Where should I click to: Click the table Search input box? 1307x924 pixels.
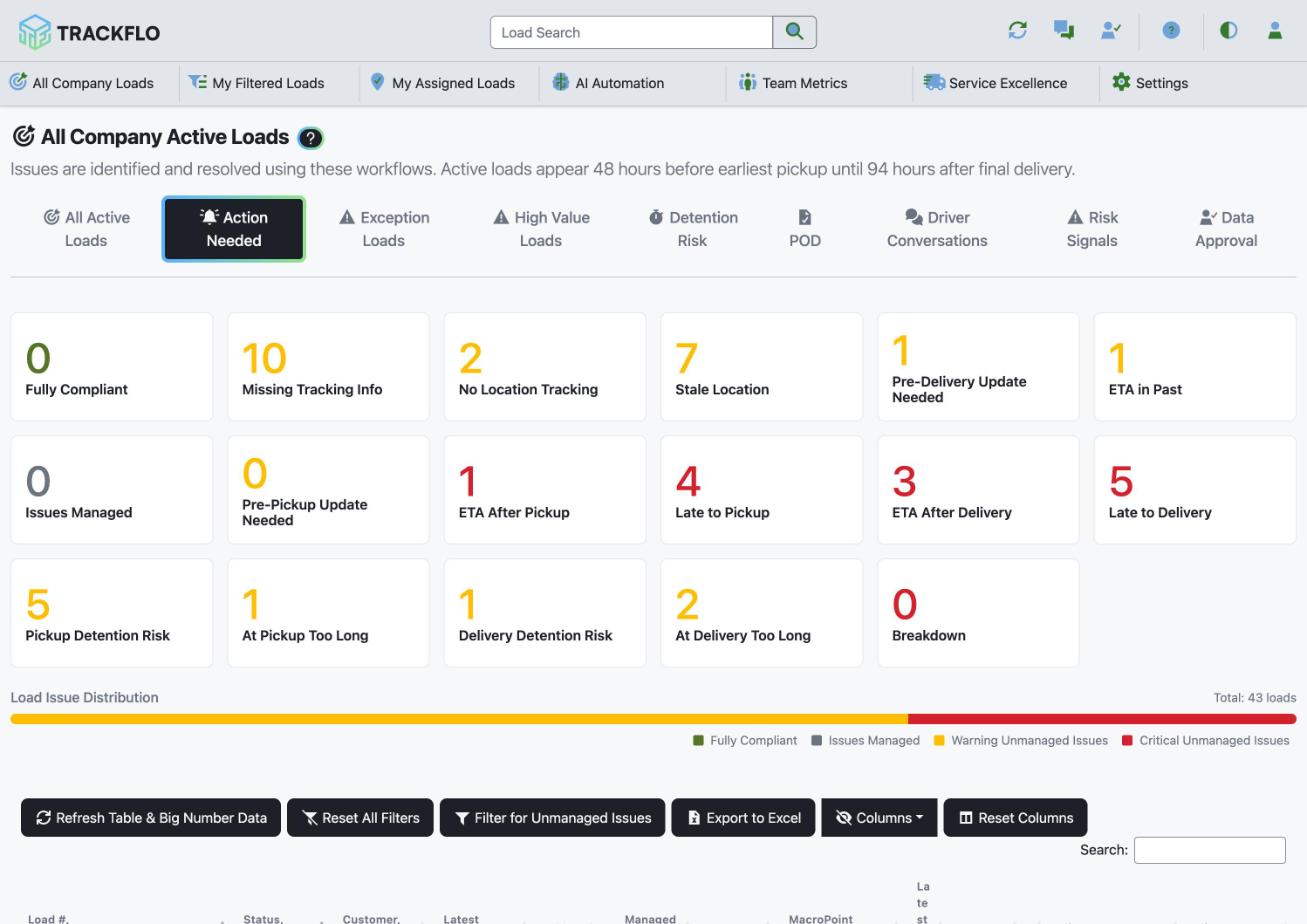pos(1209,850)
